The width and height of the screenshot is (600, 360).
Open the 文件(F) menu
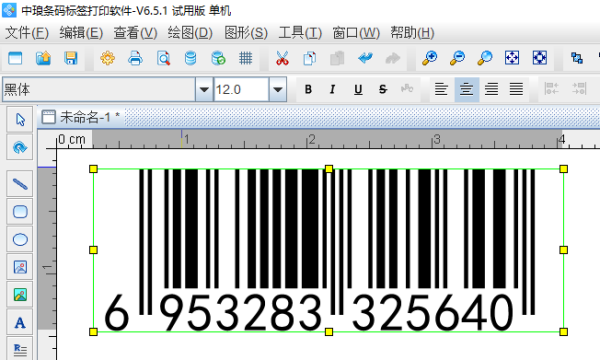coord(27,33)
